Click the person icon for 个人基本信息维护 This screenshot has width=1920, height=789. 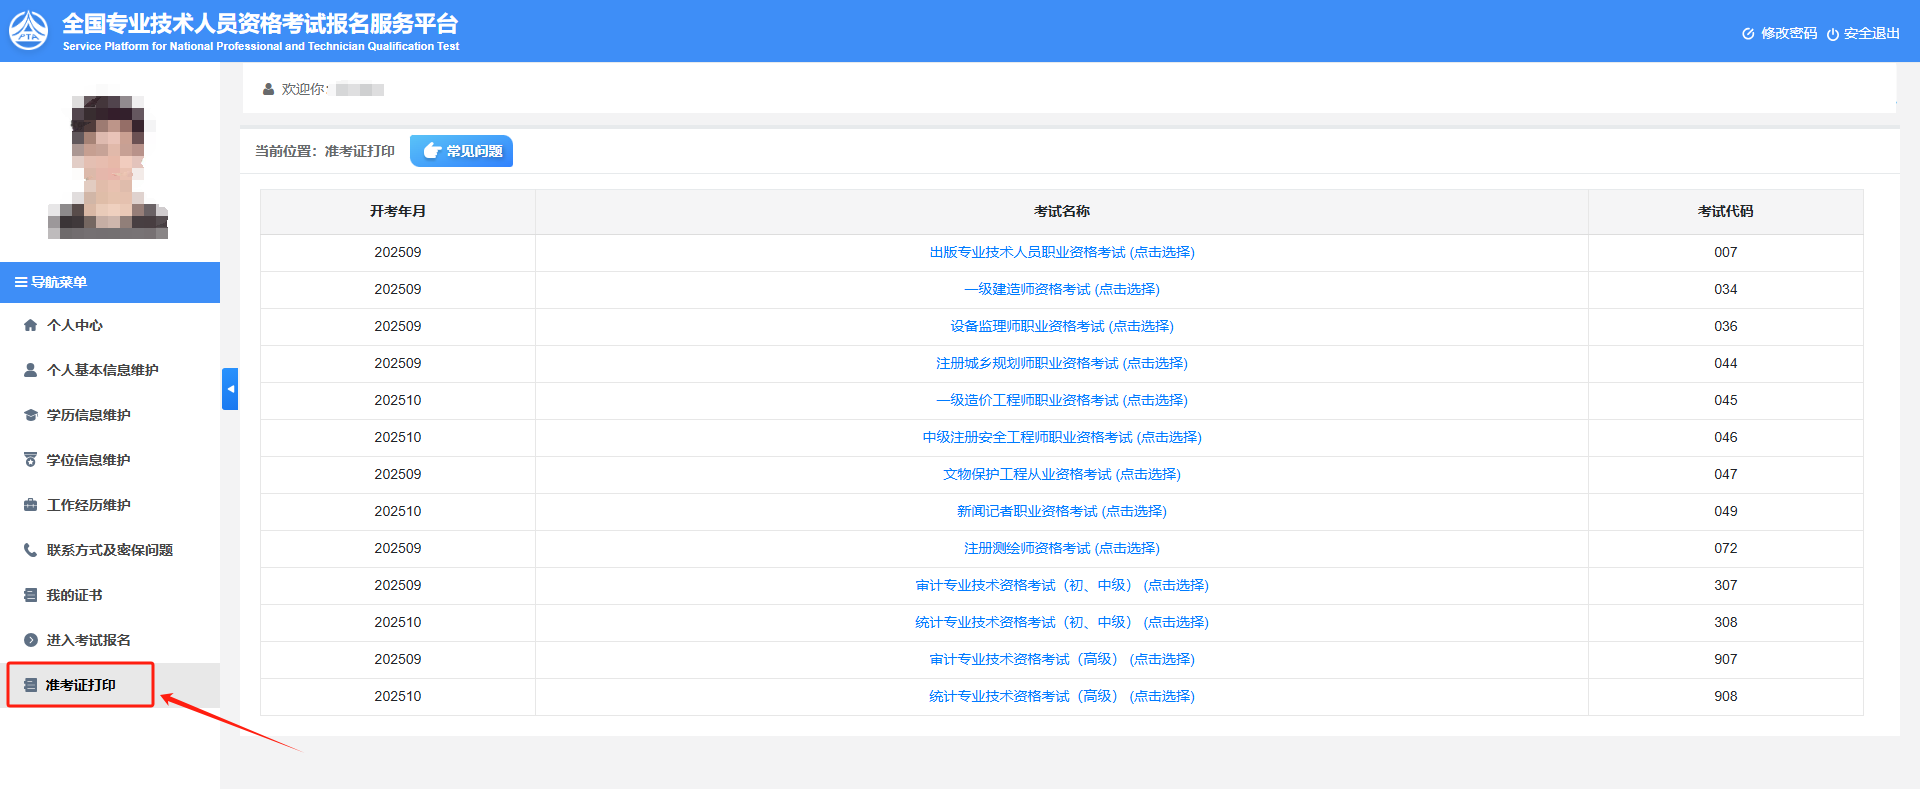[30, 370]
